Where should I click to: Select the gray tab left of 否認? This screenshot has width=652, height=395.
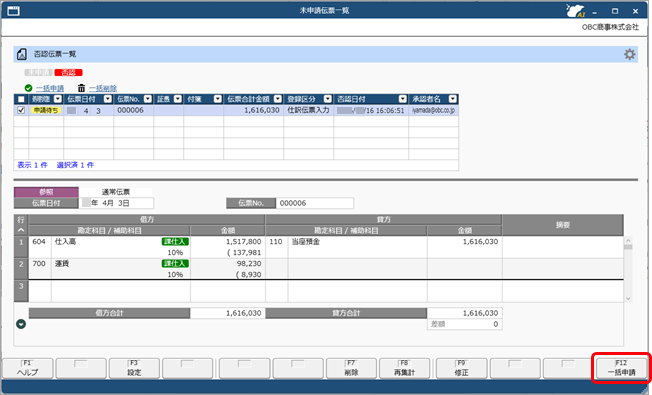click(38, 72)
